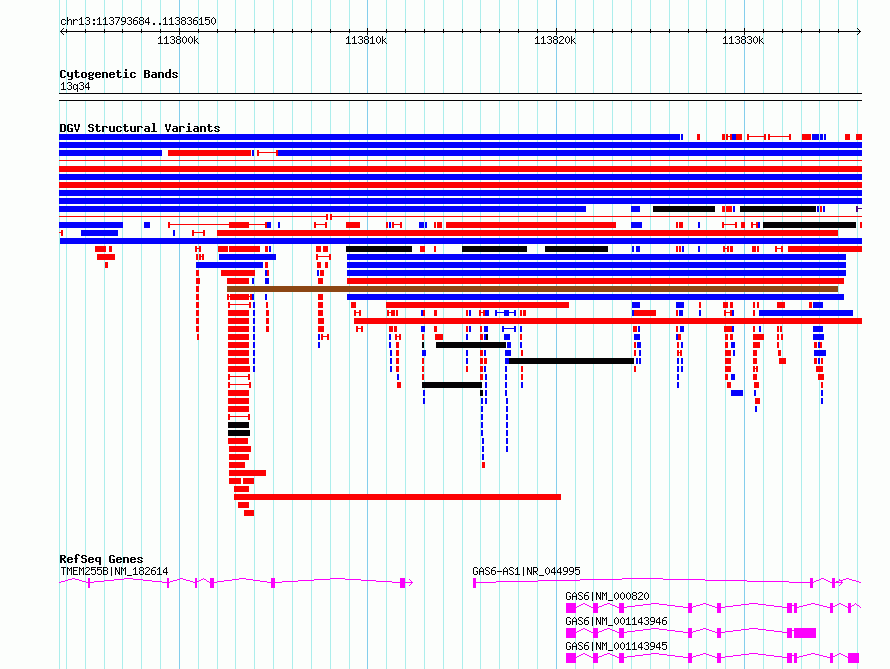This screenshot has height=669, width=890.
Task: Click the topmost blue DGV variant bar
Action: pyautogui.click(x=370, y=137)
